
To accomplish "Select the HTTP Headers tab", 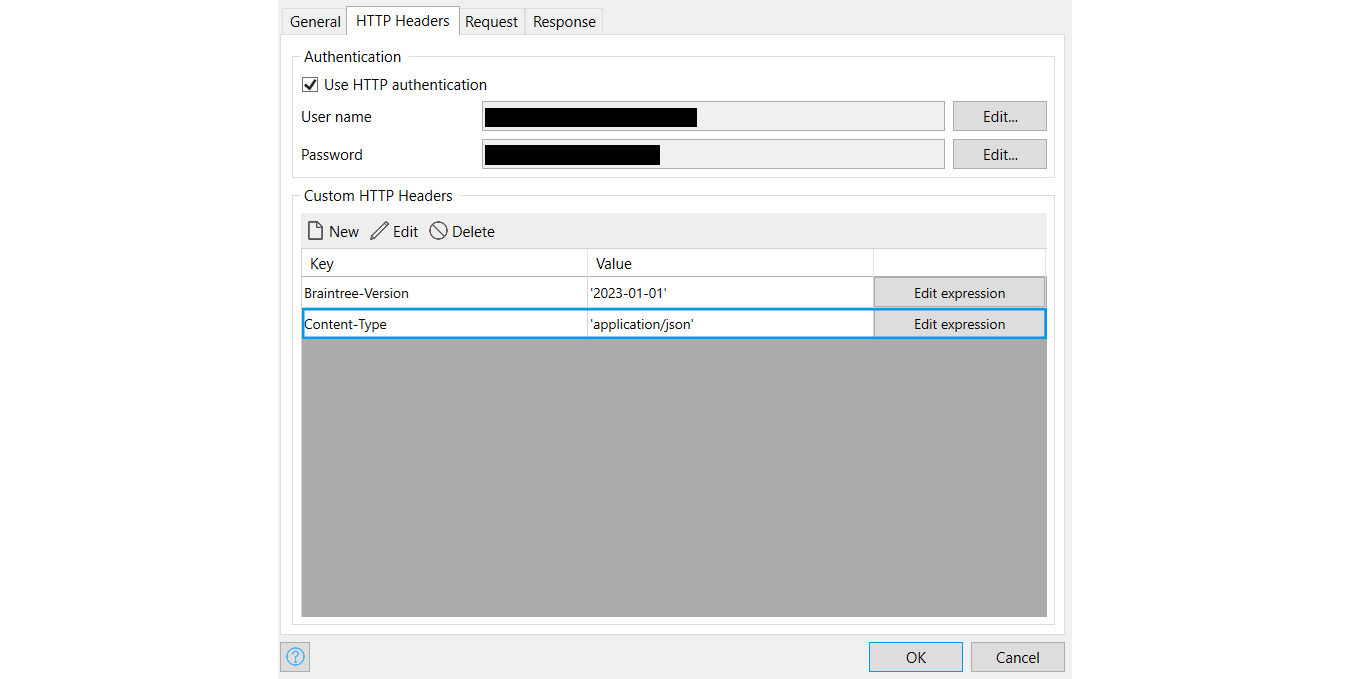I will [402, 20].
